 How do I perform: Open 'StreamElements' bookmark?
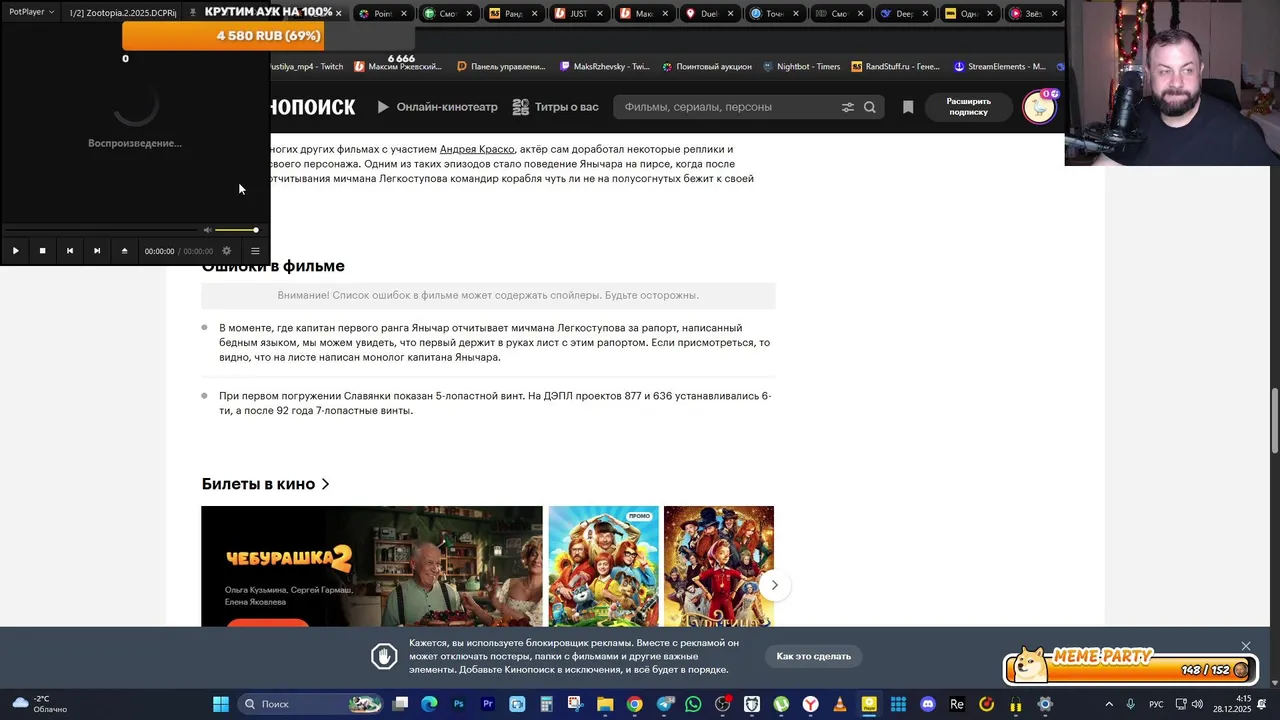tap(999, 67)
